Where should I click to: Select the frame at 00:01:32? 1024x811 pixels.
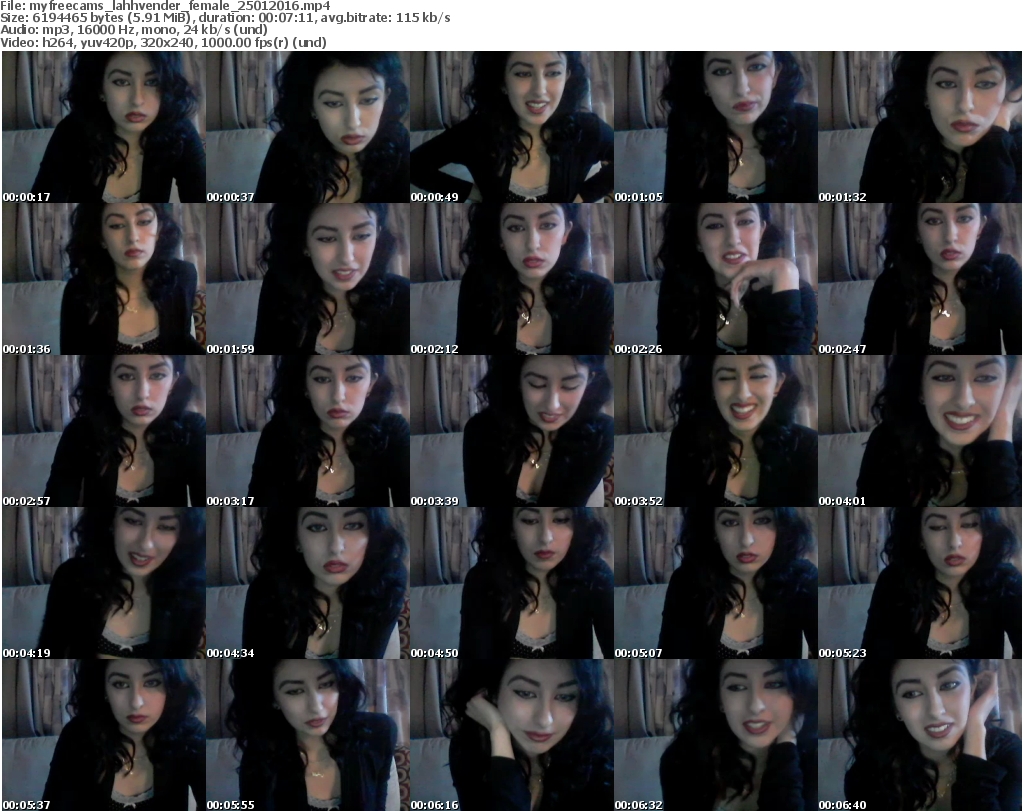click(920, 127)
